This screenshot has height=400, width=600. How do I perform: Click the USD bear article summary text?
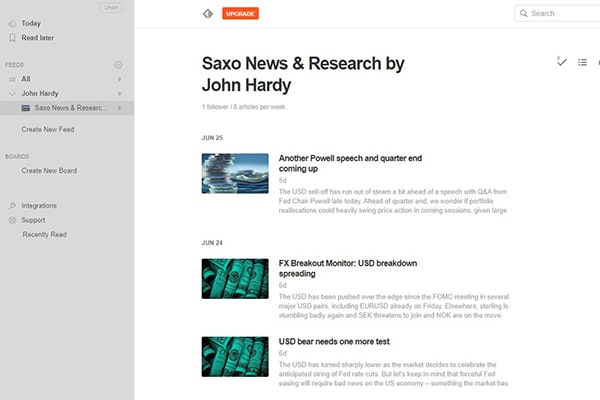(x=393, y=374)
